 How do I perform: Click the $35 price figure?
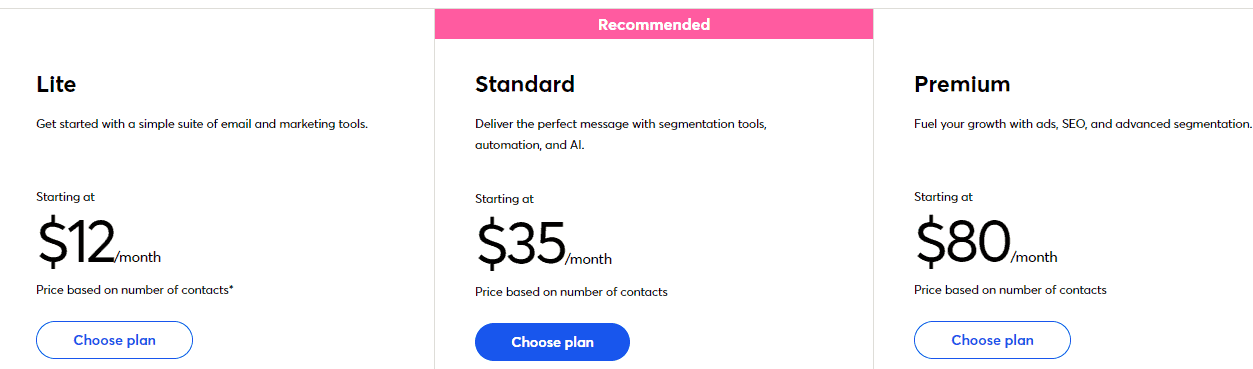tap(520, 245)
